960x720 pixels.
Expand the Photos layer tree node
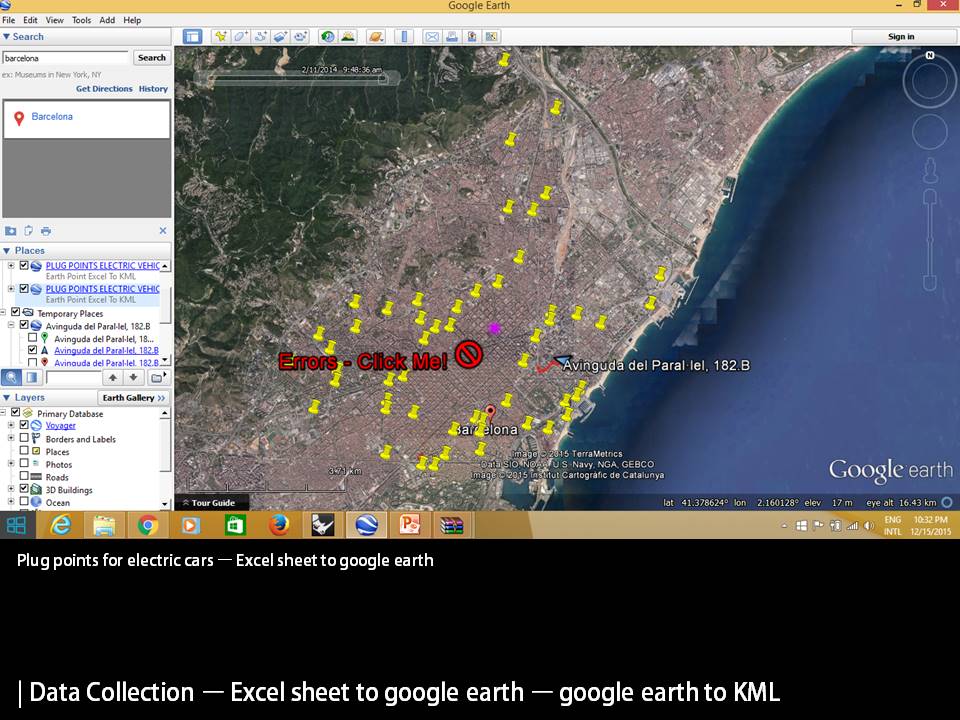tap(11, 464)
